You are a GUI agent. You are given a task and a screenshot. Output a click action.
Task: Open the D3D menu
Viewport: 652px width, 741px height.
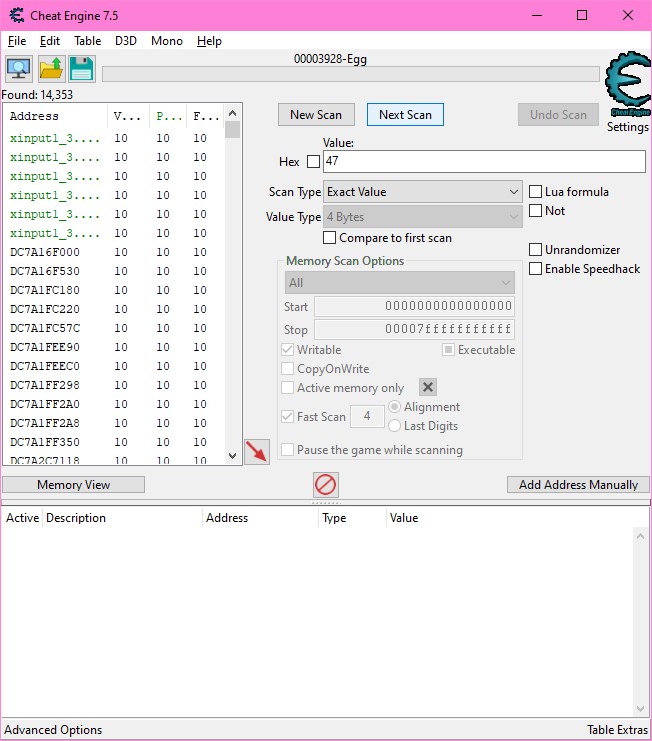tap(126, 41)
